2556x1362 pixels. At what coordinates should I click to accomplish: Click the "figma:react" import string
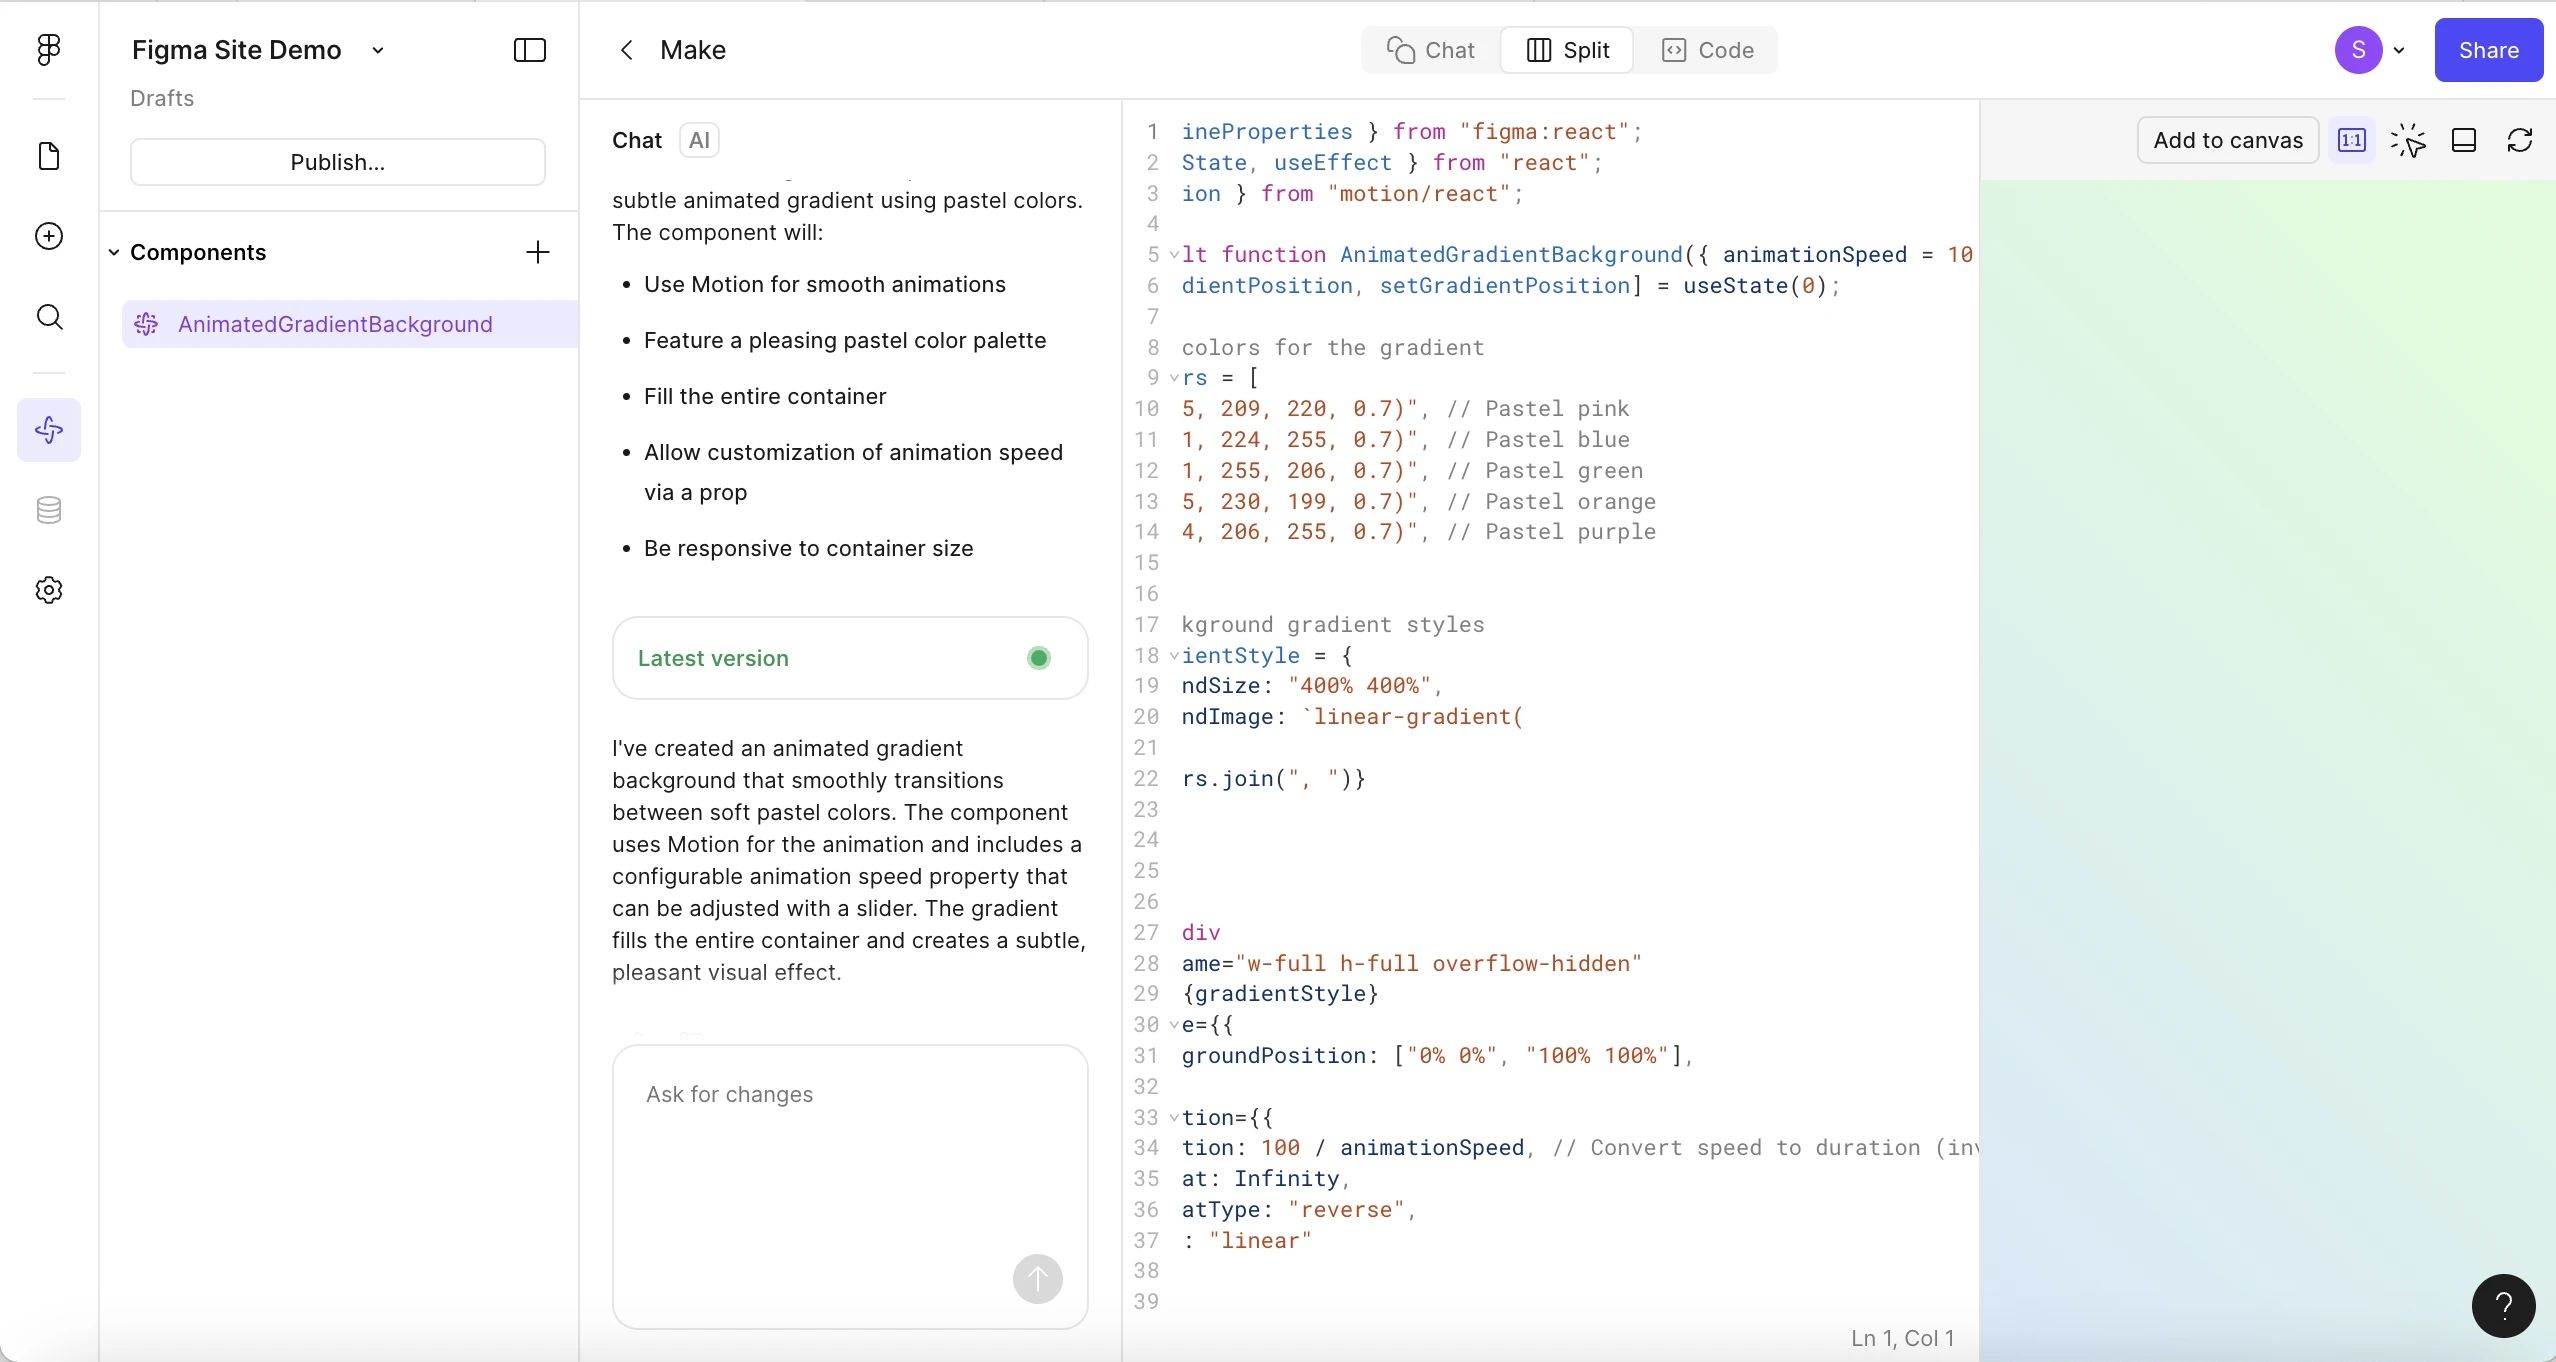tap(1545, 132)
